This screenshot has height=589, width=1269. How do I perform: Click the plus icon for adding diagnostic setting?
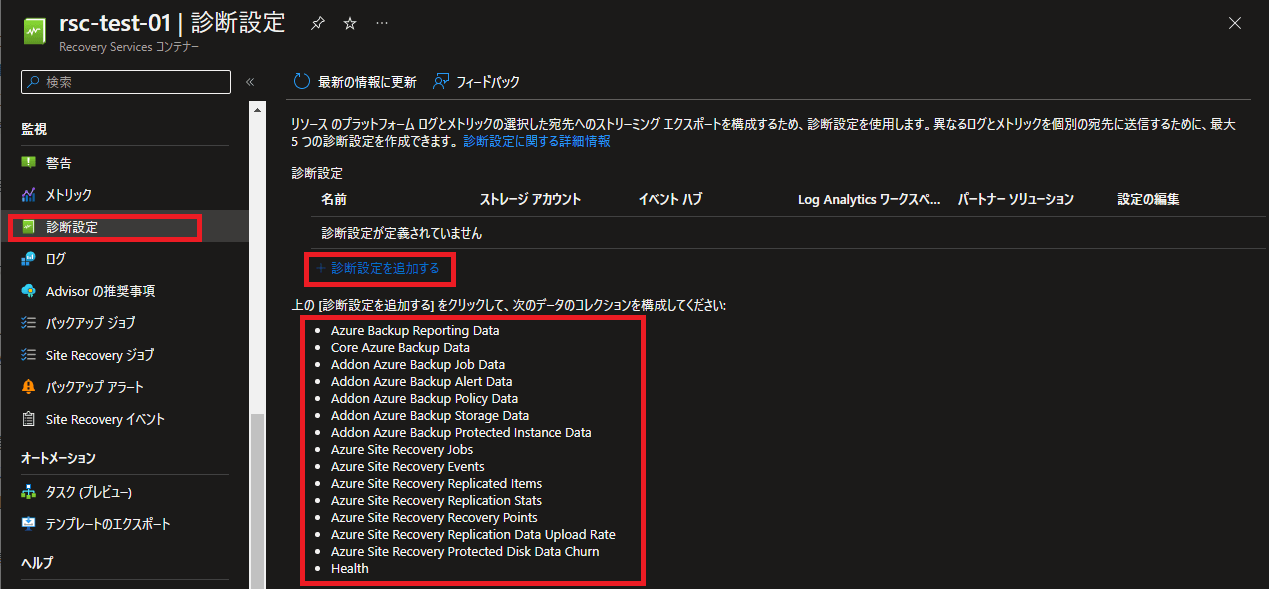coord(320,268)
